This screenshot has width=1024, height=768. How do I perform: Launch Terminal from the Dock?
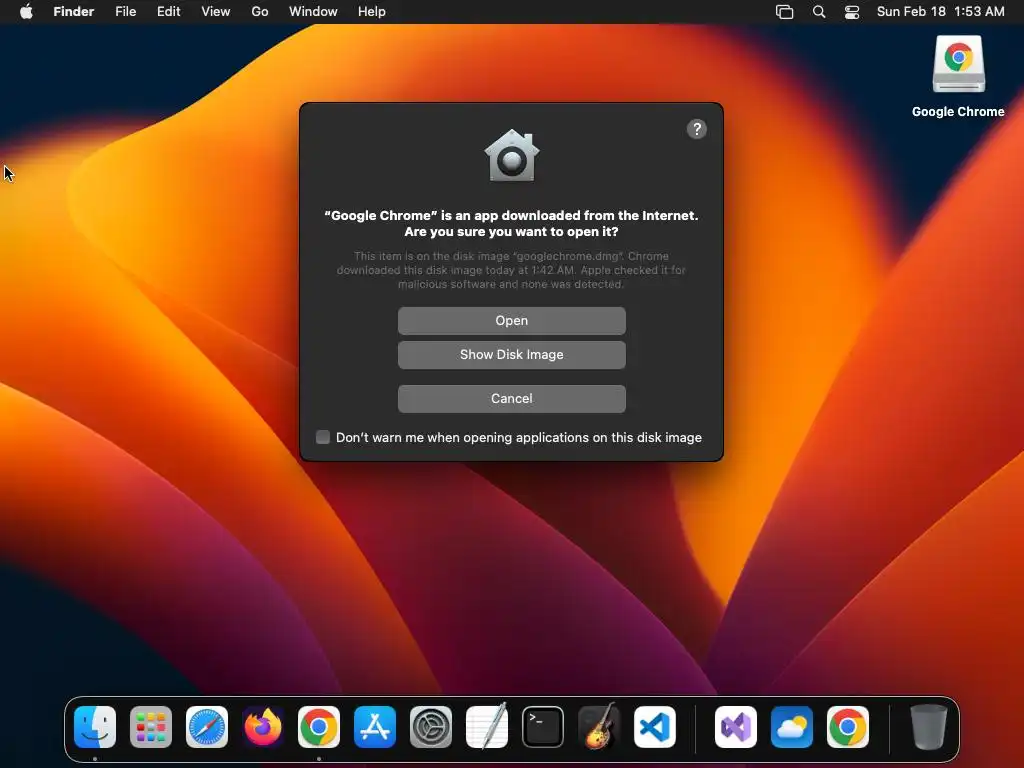point(543,727)
